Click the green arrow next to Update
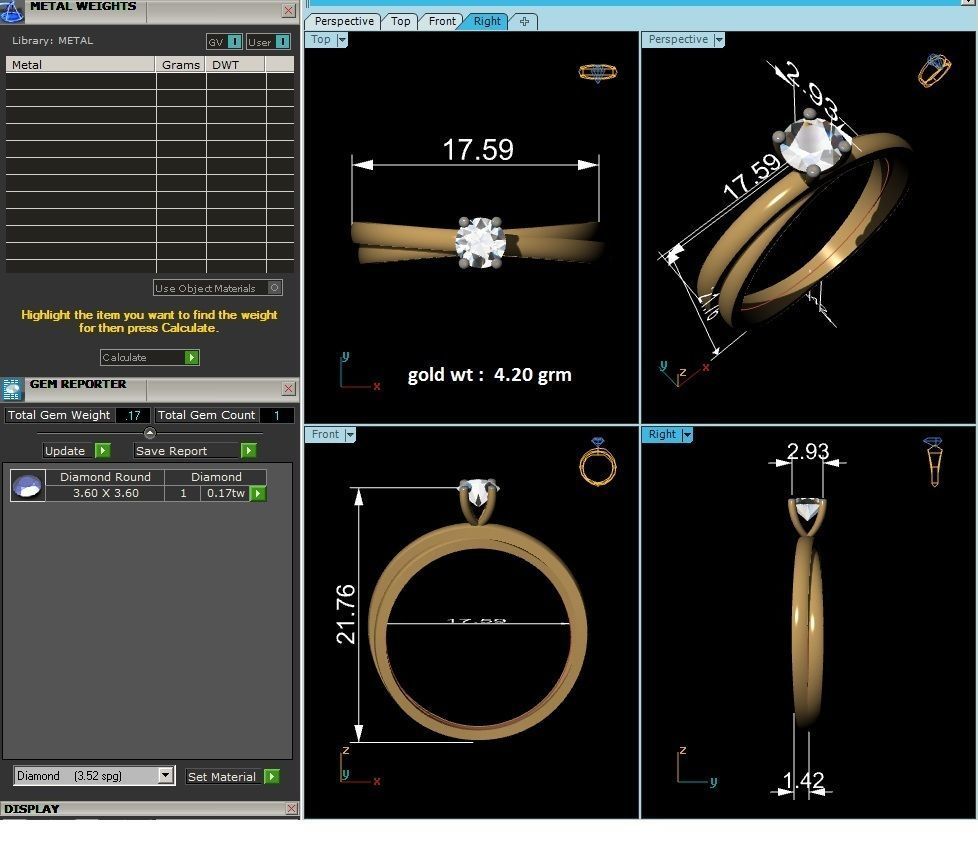This screenshot has height=867, width=978. click(x=103, y=450)
